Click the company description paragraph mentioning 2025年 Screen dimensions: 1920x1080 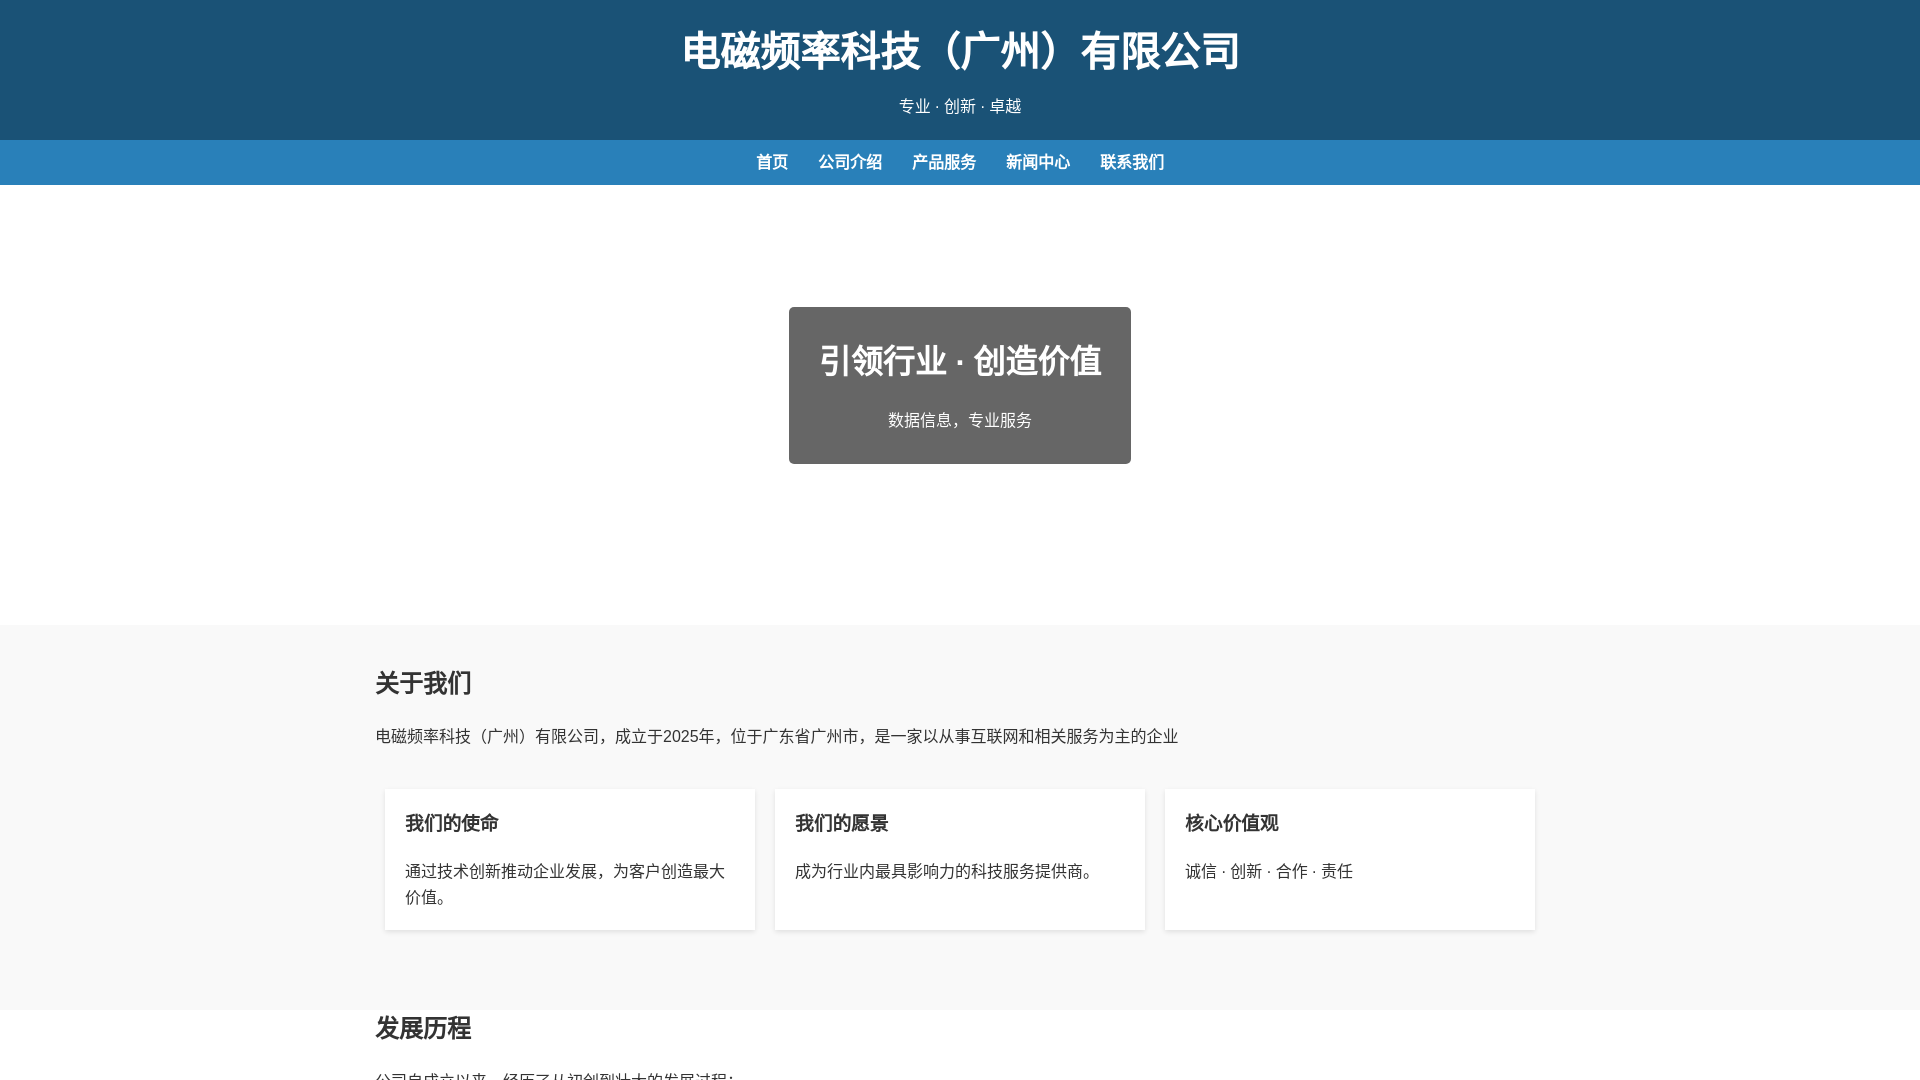(x=777, y=736)
